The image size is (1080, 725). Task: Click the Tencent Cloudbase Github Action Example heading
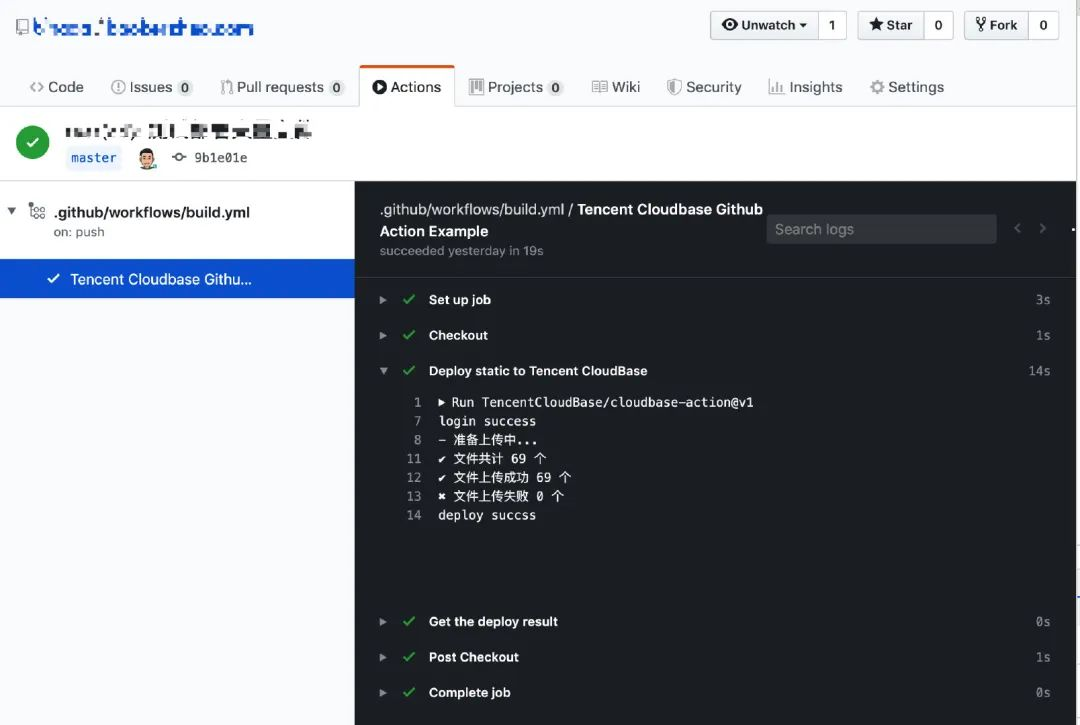click(x=571, y=220)
